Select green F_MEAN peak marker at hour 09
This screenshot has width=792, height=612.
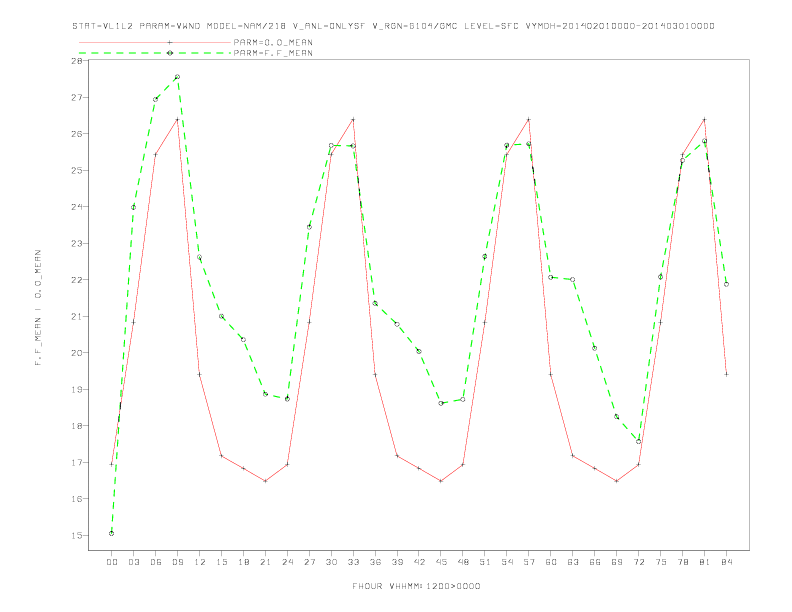177,77
